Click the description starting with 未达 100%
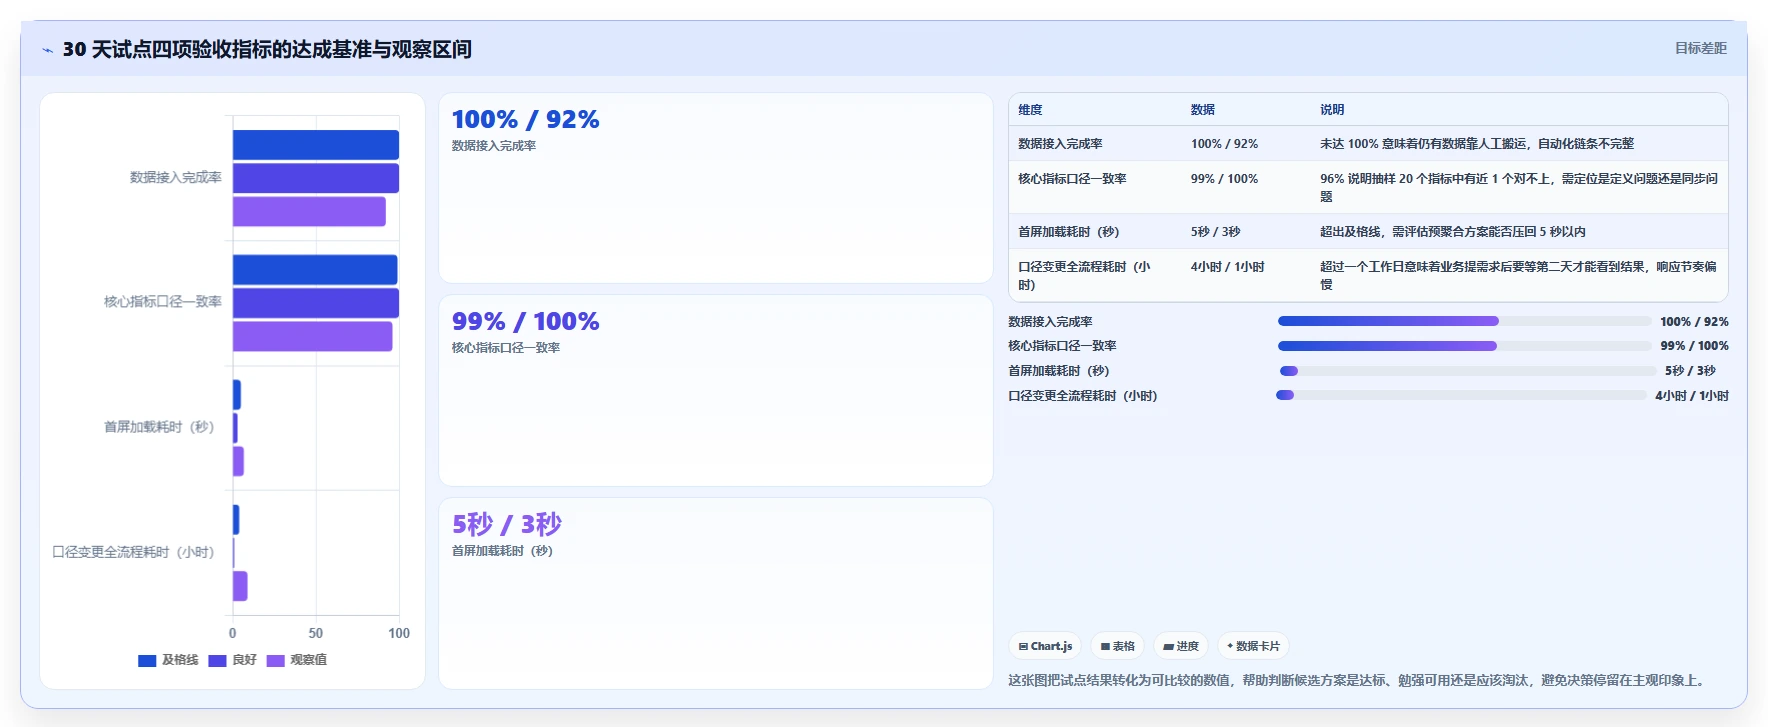Image resolution: width=1768 pixels, height=727 pixels. (x=1476, y=144)
